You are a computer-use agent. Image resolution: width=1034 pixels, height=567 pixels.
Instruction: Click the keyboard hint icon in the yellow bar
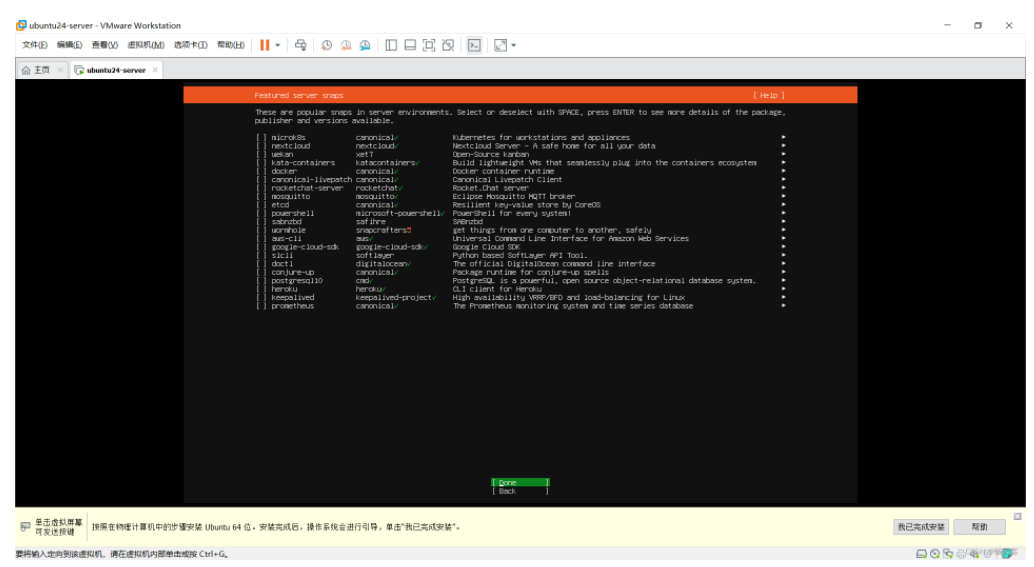(25, 527)
